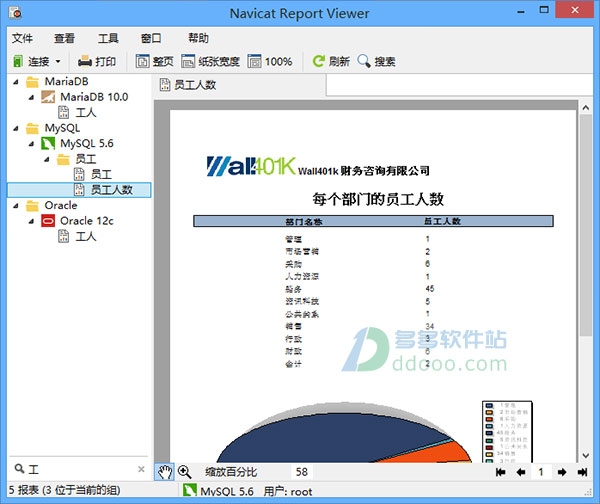Image resolution: width=600 pixels, height=504 pixels.
Task: Select the 员工 folder icon
Action: coord(63,159)
